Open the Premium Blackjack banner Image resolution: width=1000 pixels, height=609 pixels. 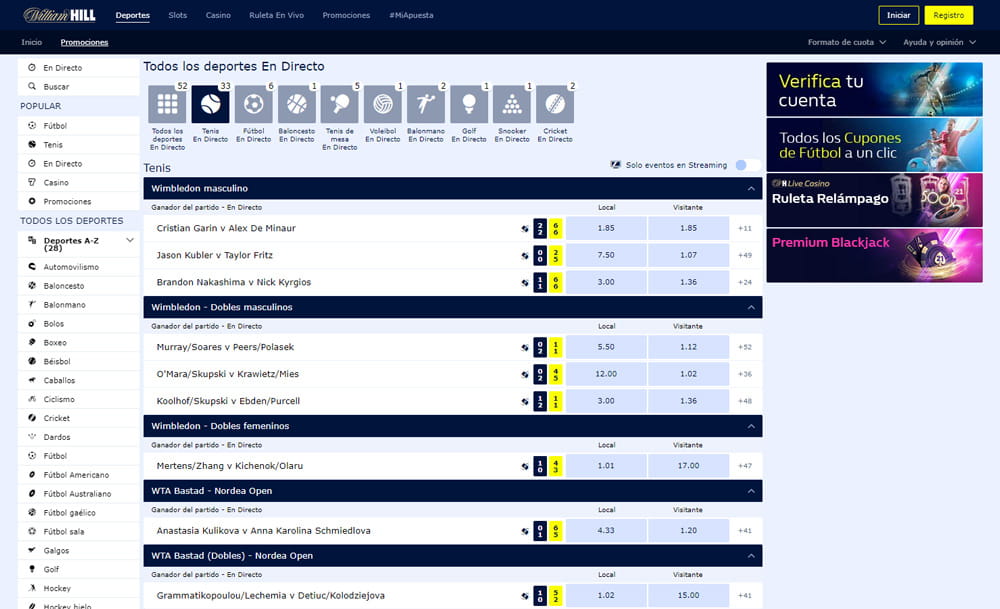[x=874, y=256]
